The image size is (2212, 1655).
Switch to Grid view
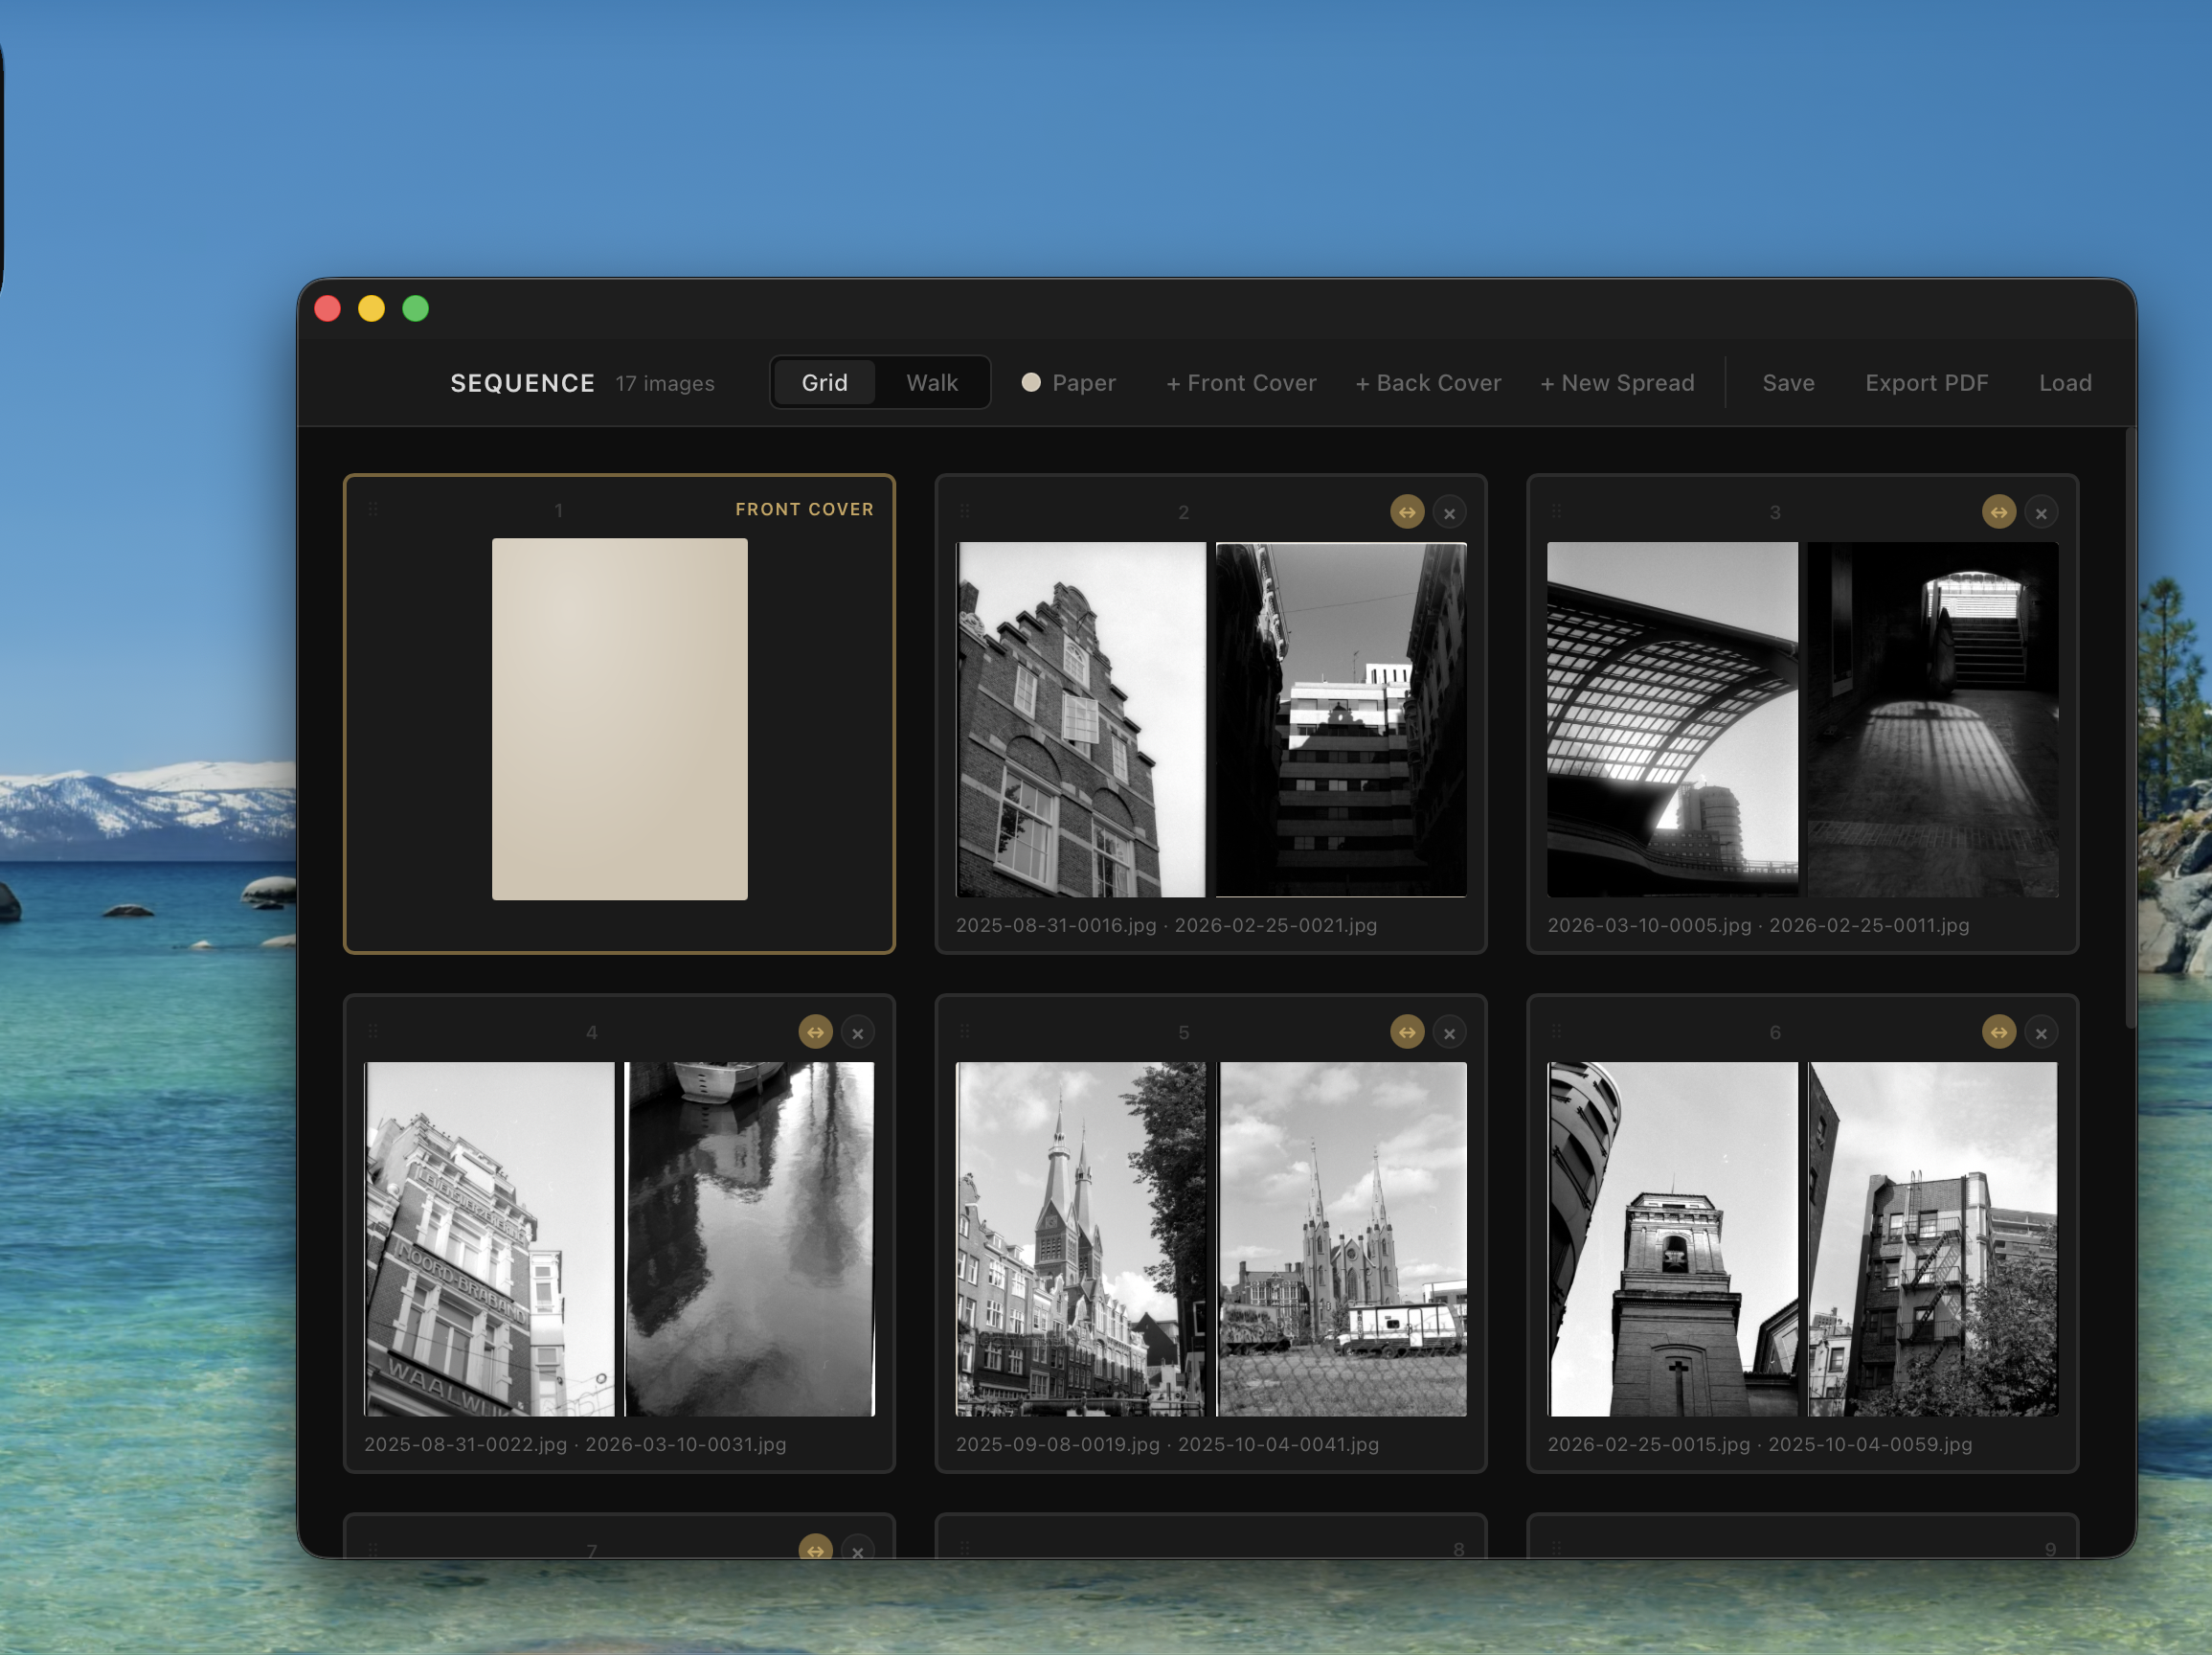824,382
